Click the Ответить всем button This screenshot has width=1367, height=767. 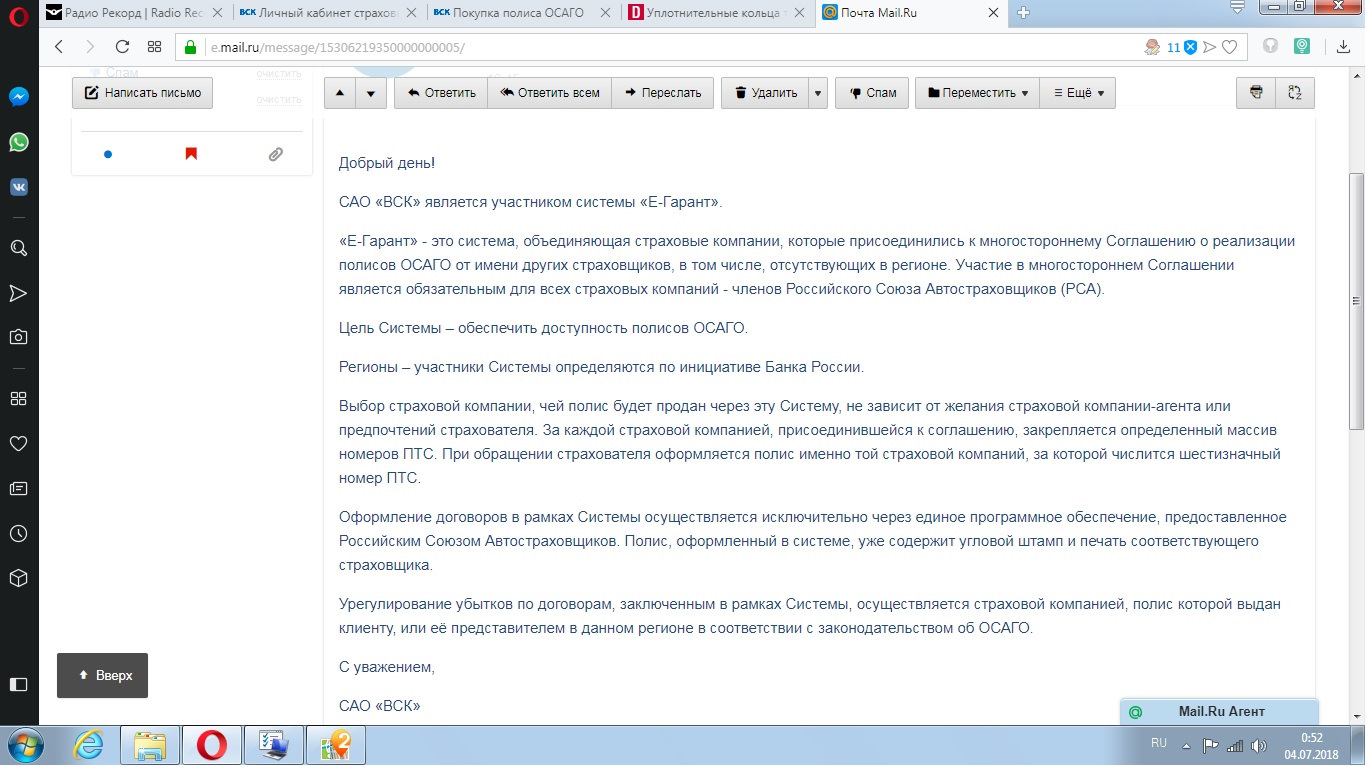(549, 93)
